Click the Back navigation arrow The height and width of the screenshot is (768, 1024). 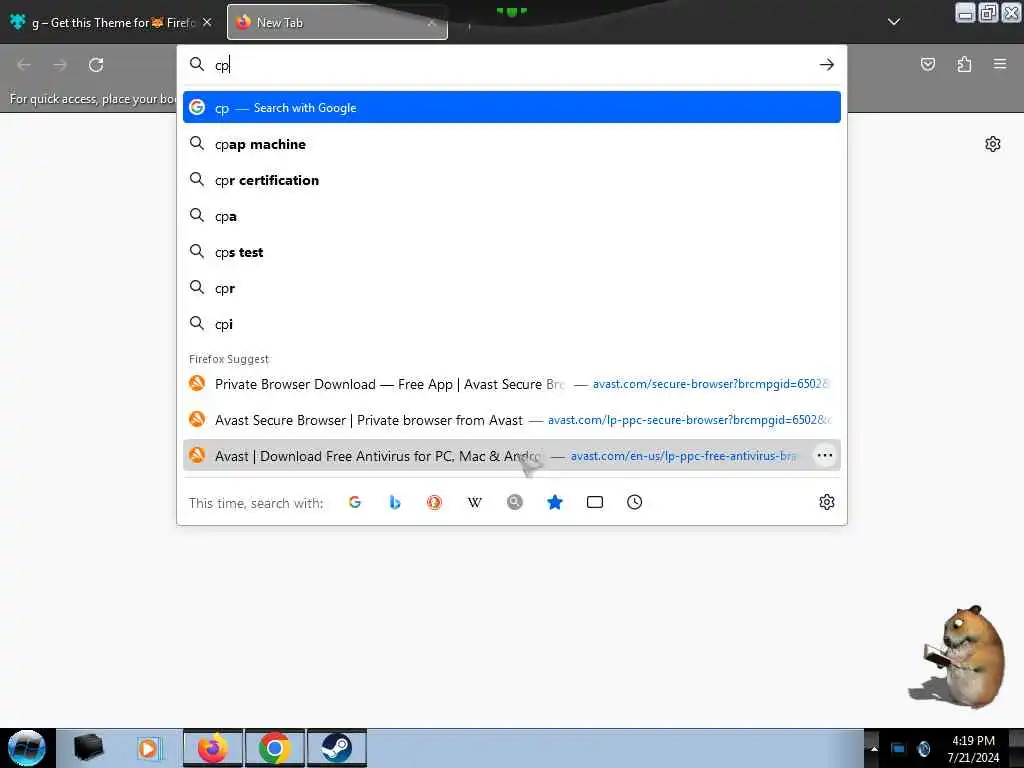point(24,65)
